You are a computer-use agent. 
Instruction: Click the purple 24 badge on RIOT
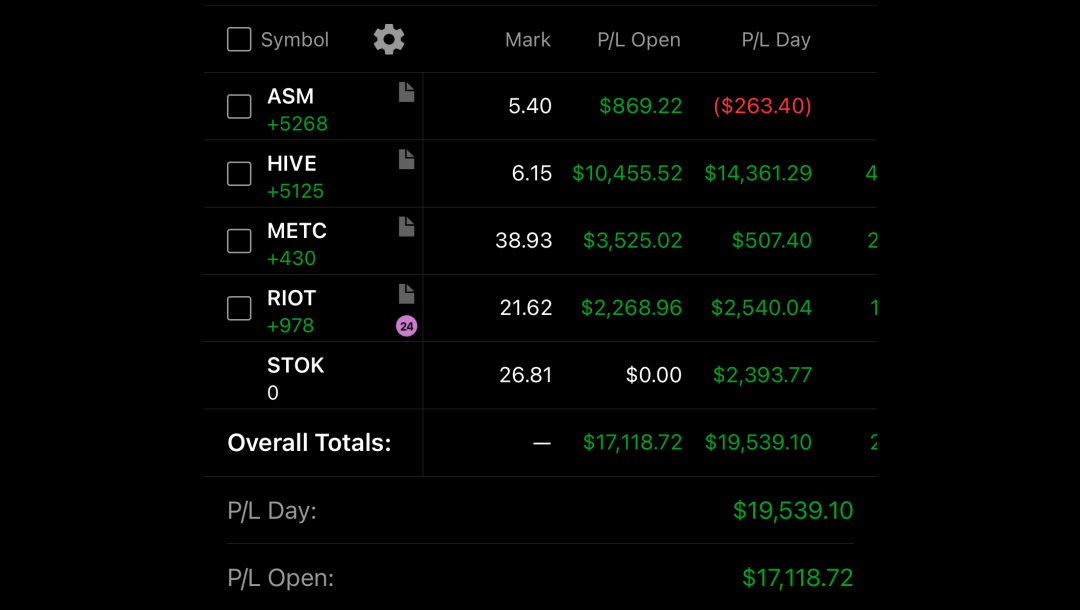[x=406, y=326]
